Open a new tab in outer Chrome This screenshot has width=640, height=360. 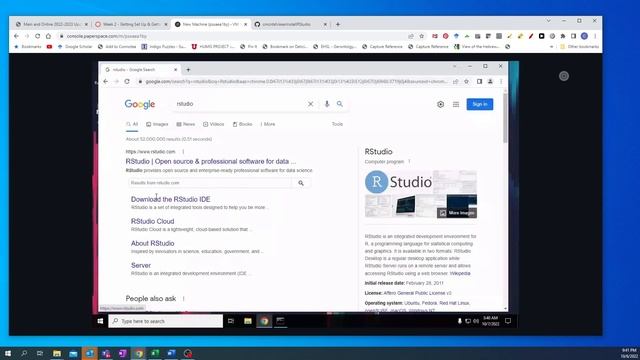pyautogui.click(x=338, y=24)
